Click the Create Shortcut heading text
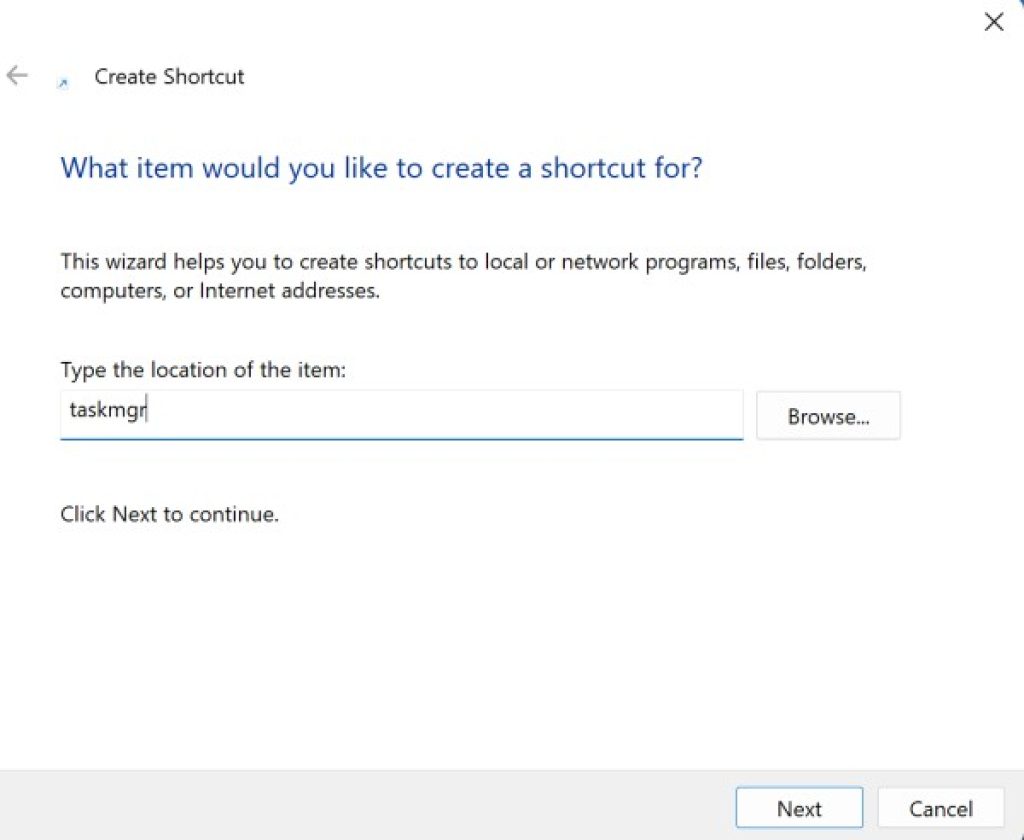 (x=168, y=76)
